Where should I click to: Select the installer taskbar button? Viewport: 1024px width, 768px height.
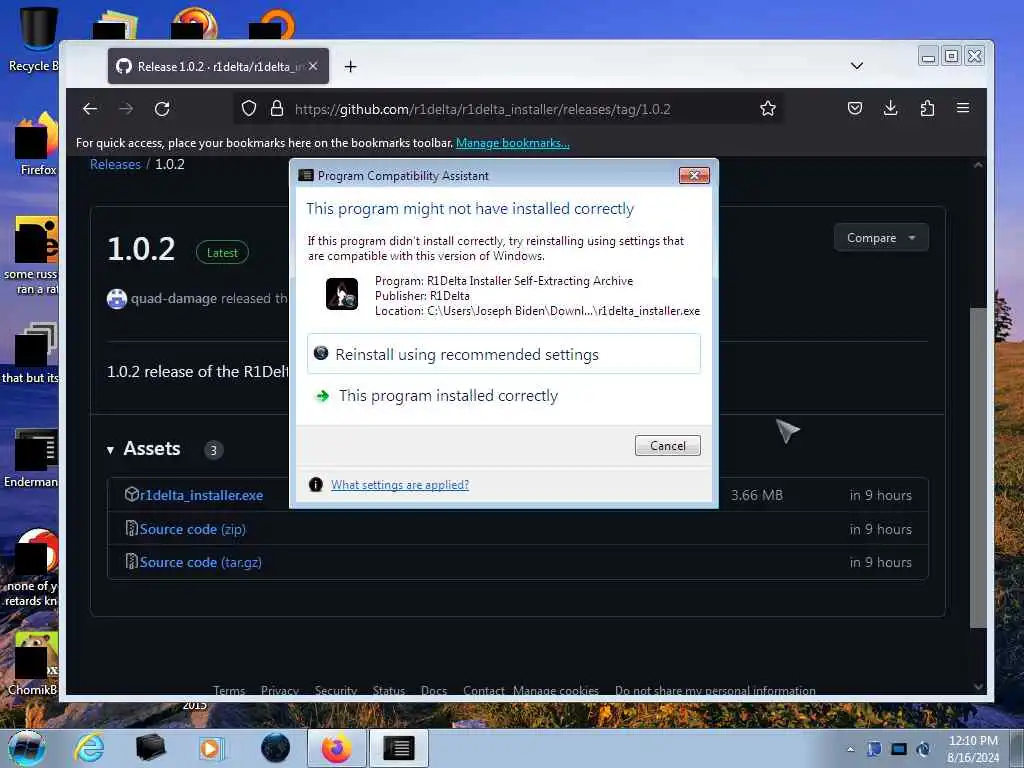point(399,748)
